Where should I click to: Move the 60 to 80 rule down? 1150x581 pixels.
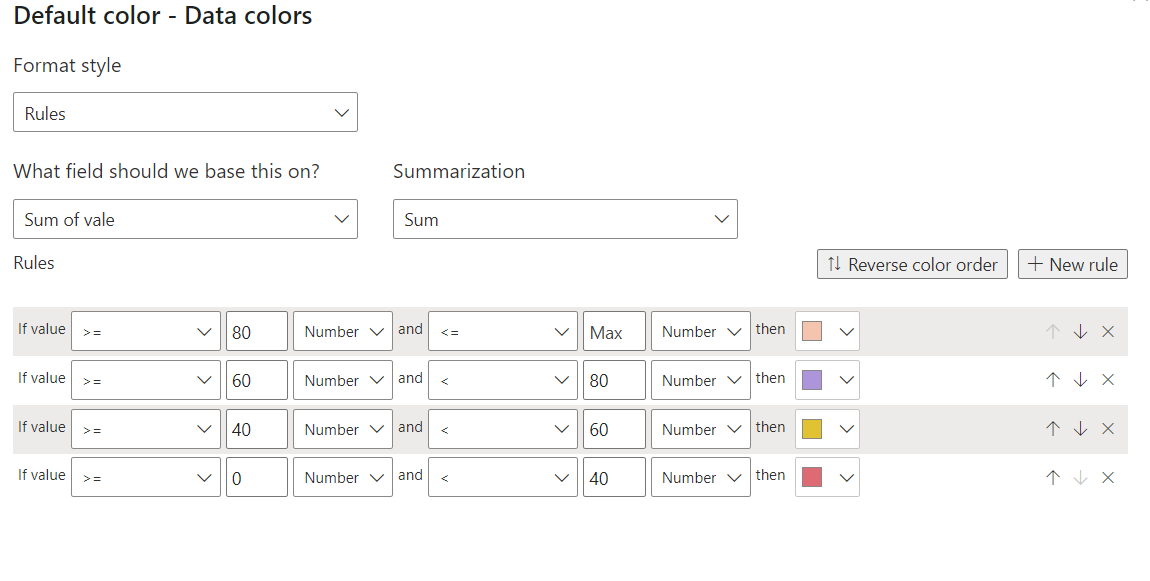pos(1080,380)
